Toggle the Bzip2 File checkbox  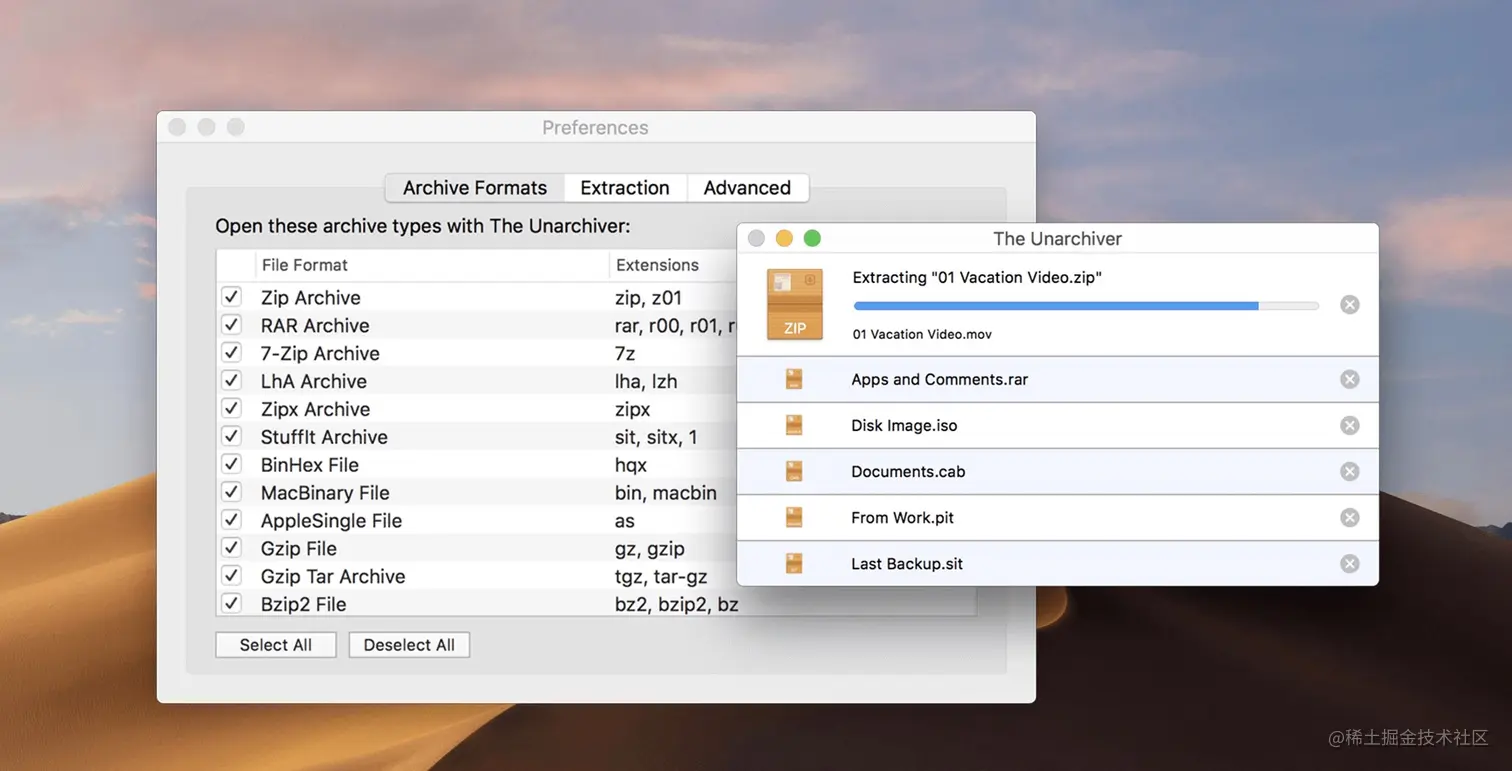[231, 603]
